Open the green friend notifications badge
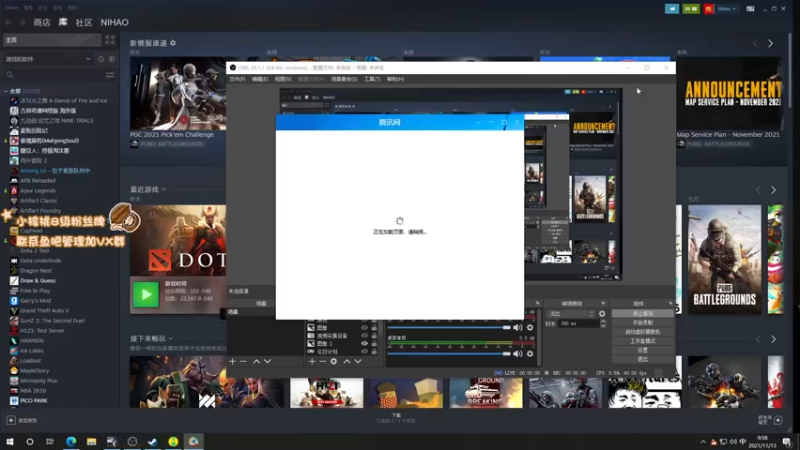This screenshot has width=800, height=450. point(691,9)
